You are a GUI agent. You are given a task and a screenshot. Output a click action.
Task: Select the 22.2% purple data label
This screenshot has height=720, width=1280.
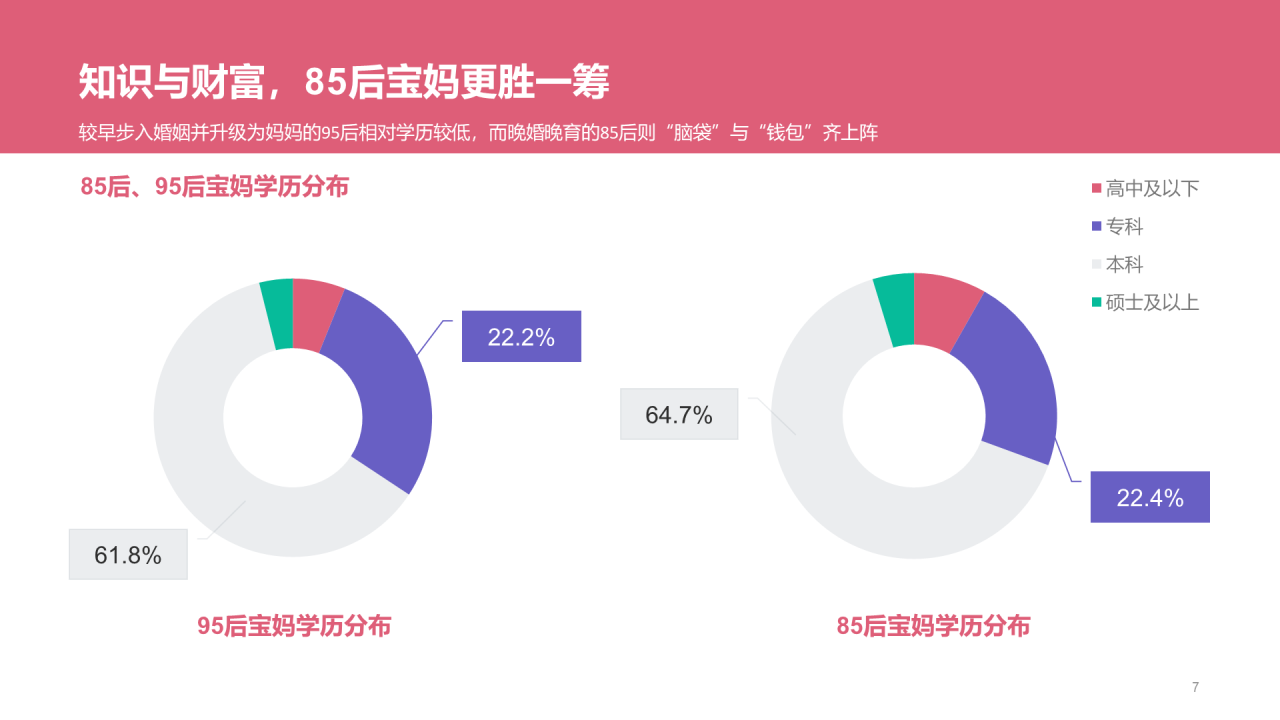[521, 337]
